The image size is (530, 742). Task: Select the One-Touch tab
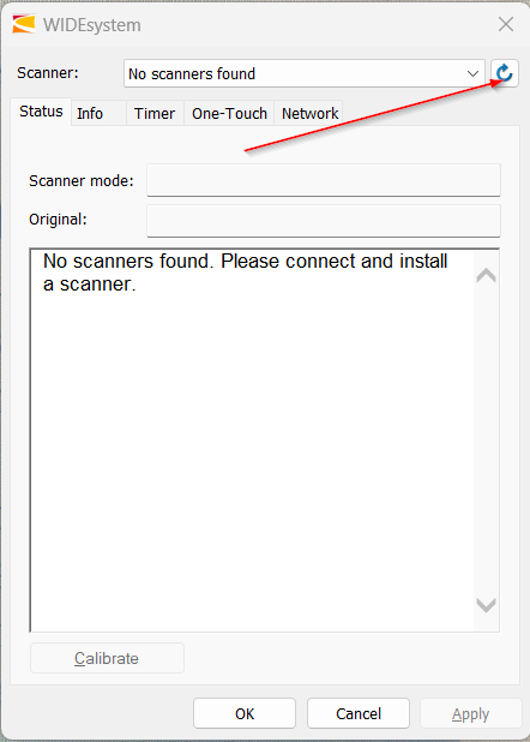pyautogui.click(x=229, y=114)
